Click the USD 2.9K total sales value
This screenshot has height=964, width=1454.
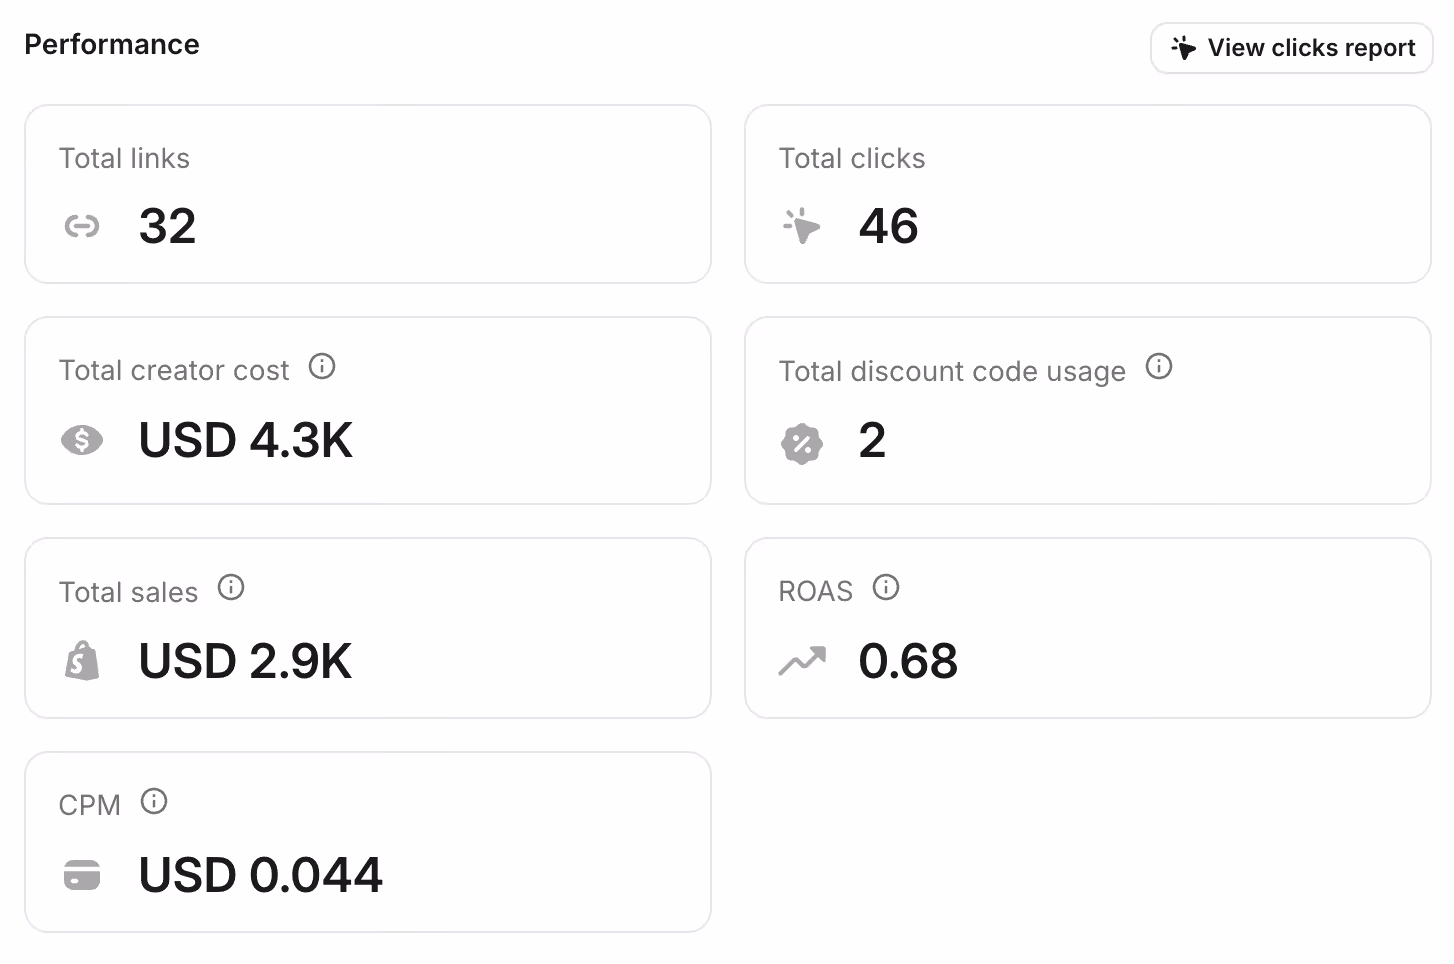point(246,661)
